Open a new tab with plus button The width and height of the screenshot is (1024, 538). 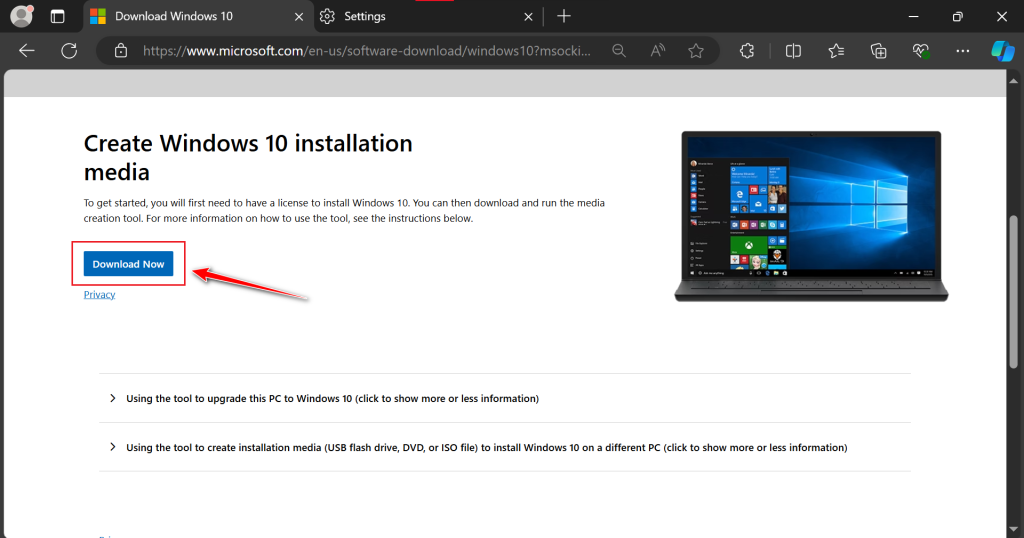coord(564,16)
